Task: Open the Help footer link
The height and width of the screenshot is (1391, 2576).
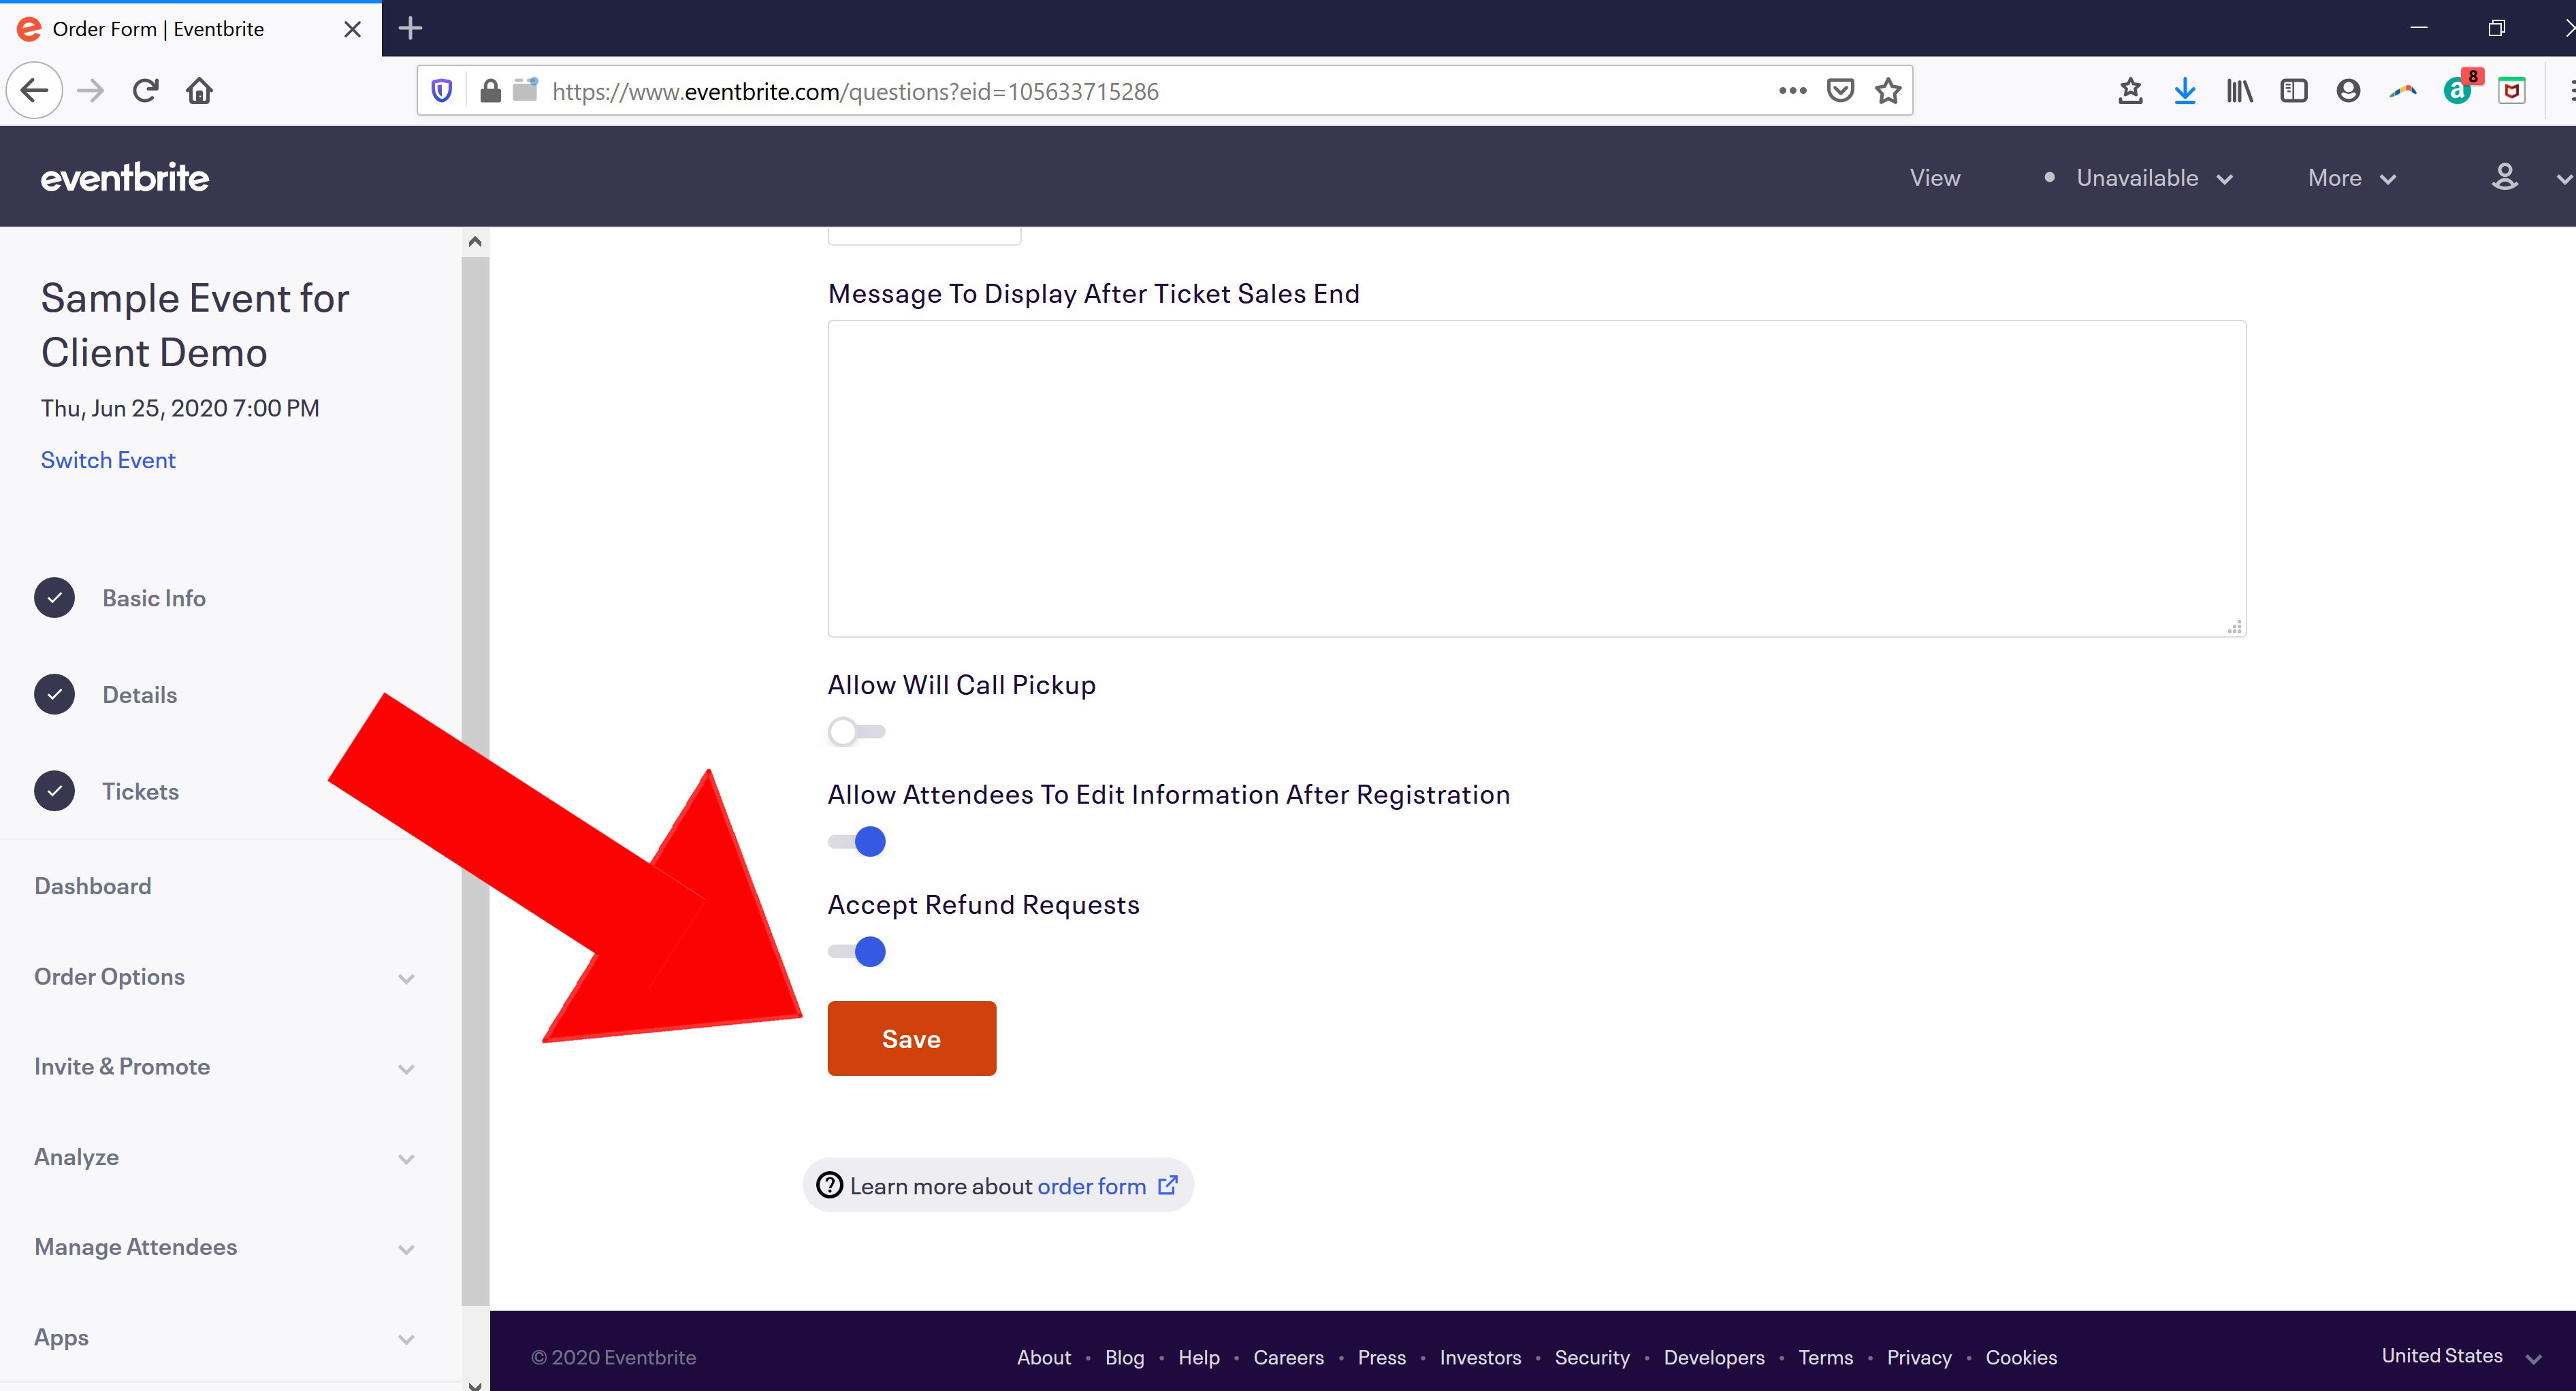Action: (x=1199, y=1357)
